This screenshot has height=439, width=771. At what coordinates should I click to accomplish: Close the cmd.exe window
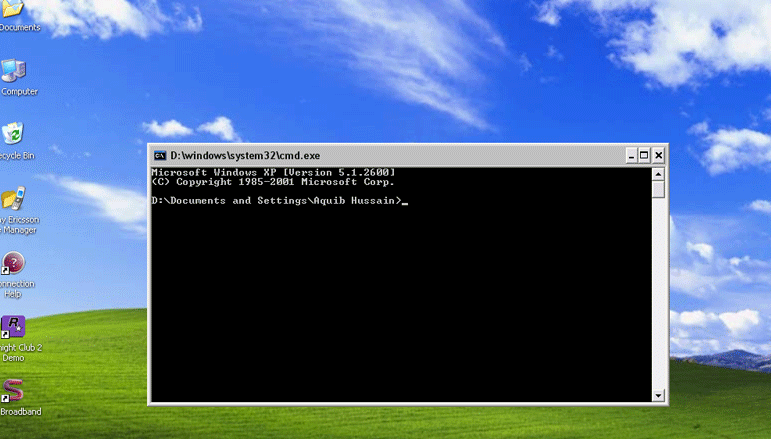(x=659, y=156)
